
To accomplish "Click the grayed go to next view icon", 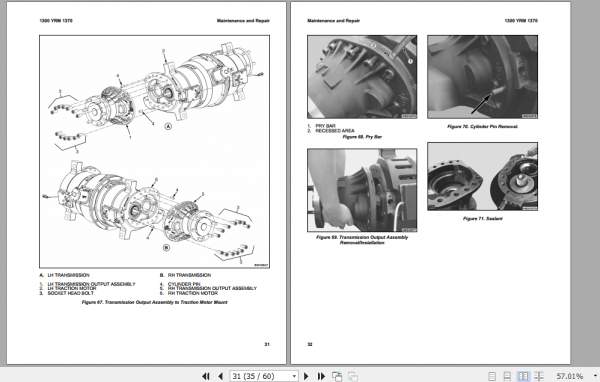I will pos(353,376).
